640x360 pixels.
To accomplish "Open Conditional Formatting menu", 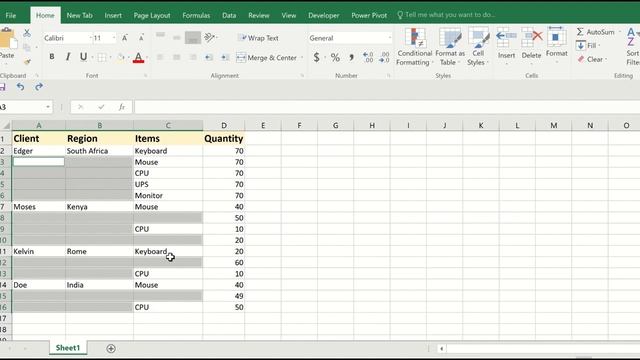I will pyautogui.click(x=414, y=47).
